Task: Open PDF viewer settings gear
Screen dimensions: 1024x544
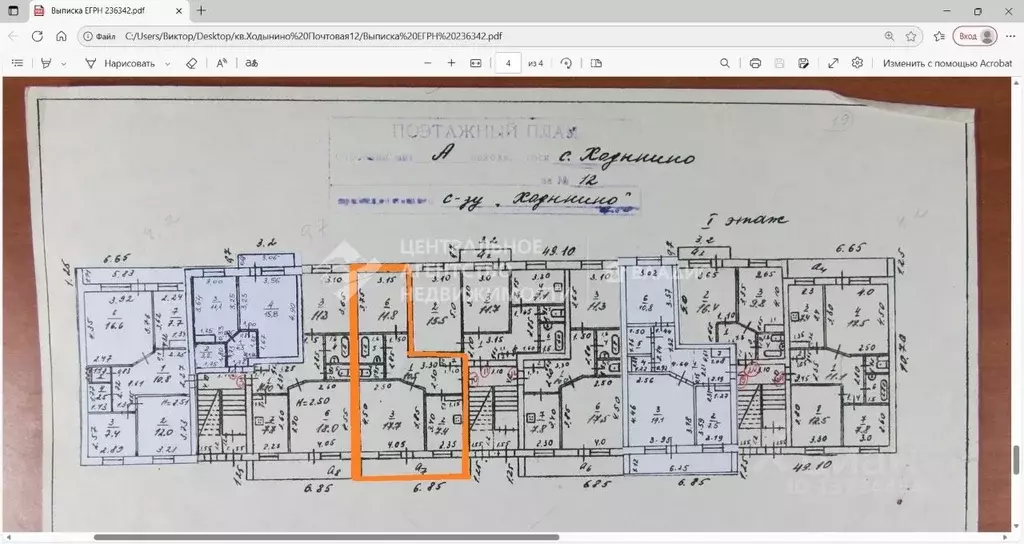Action: (x=857, y=63)
